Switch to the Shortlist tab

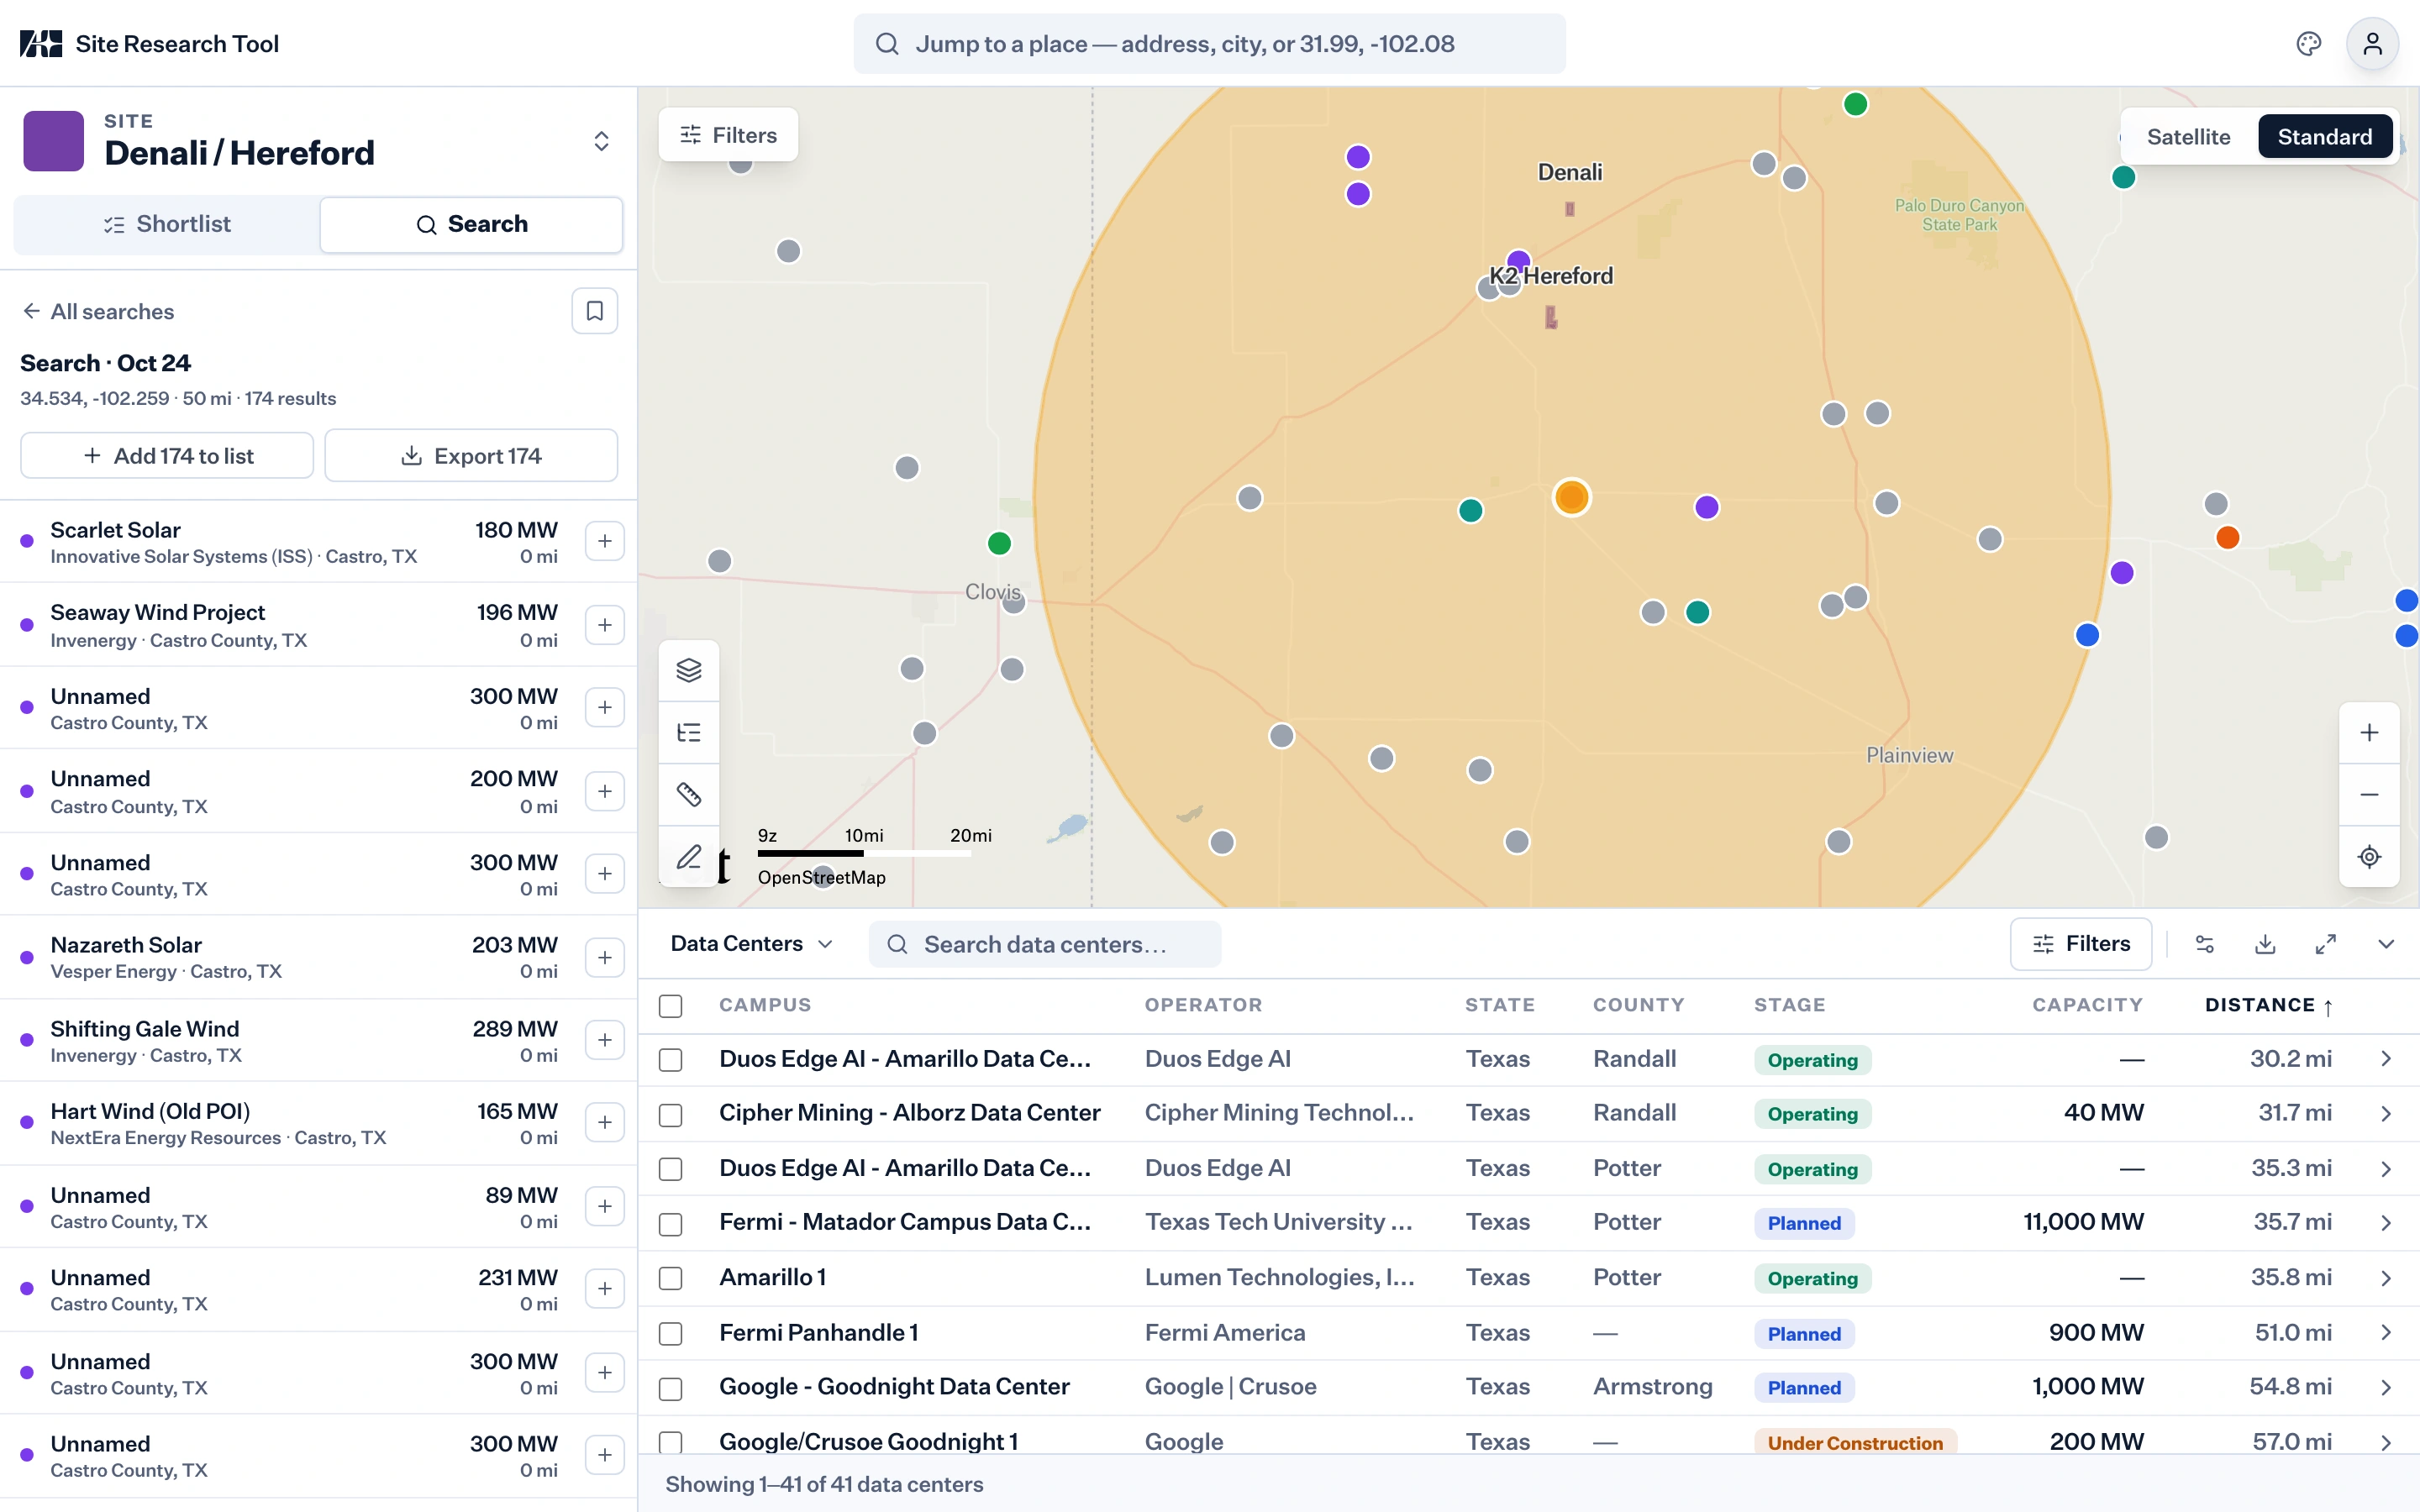click(167, 224)
